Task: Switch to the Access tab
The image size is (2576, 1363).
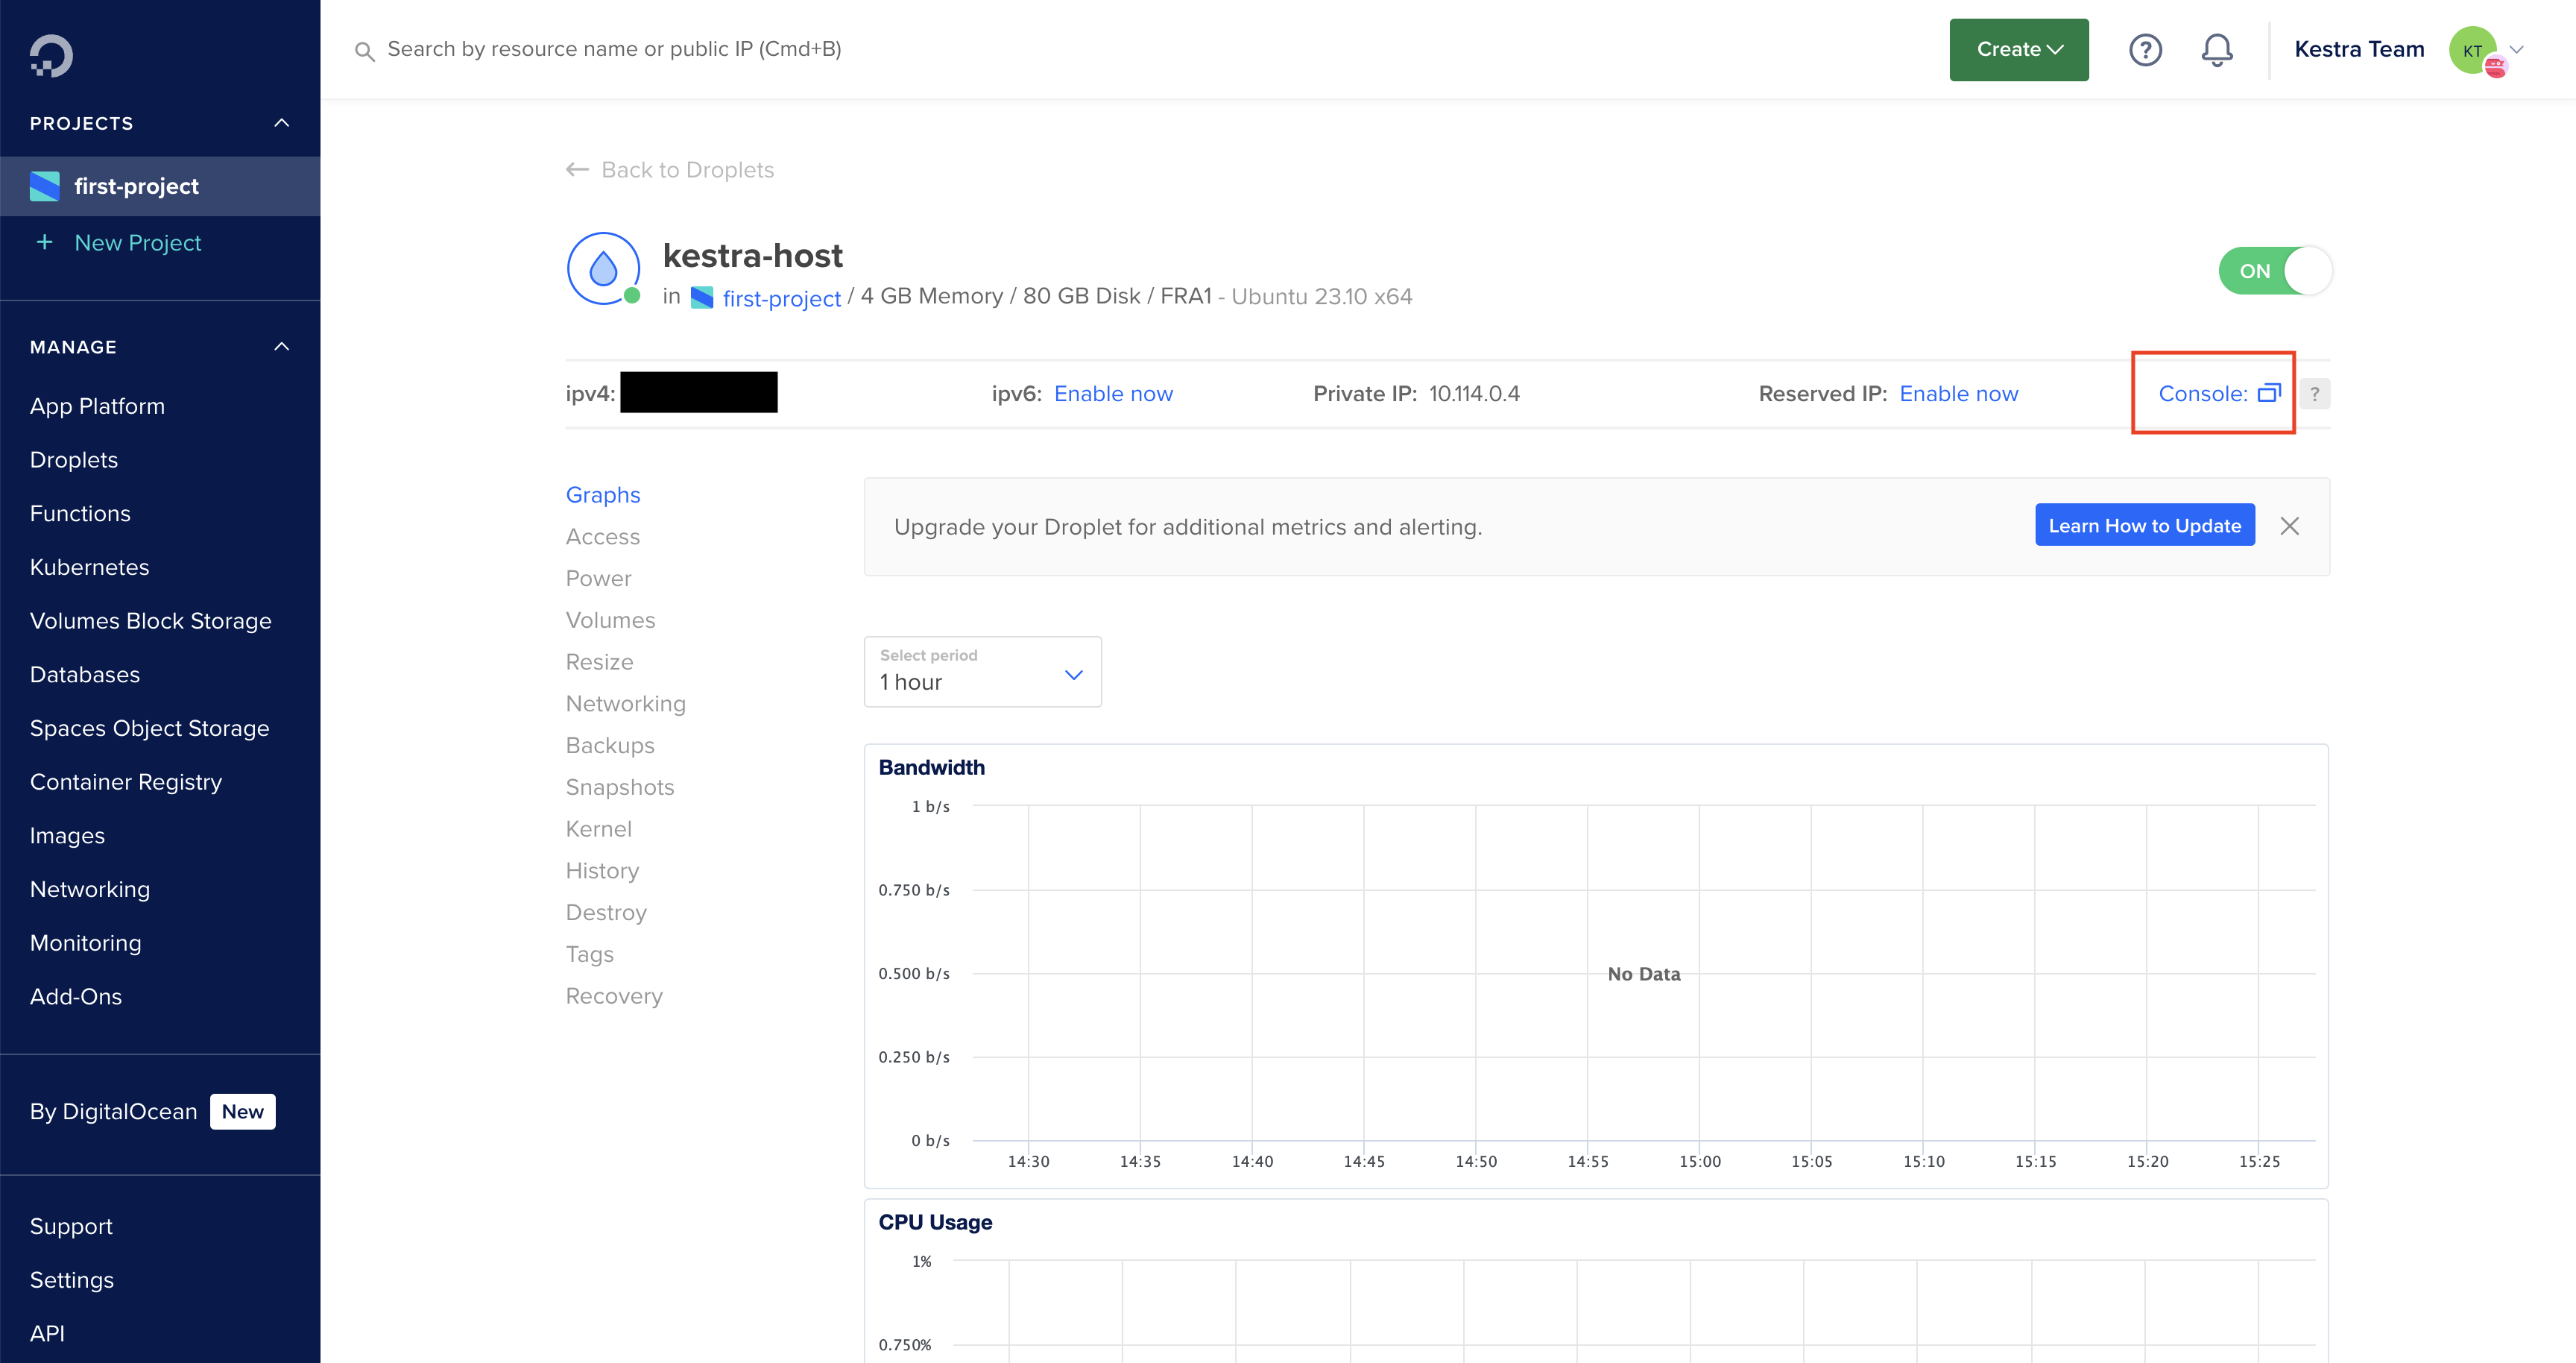Action: pos(603,537)
